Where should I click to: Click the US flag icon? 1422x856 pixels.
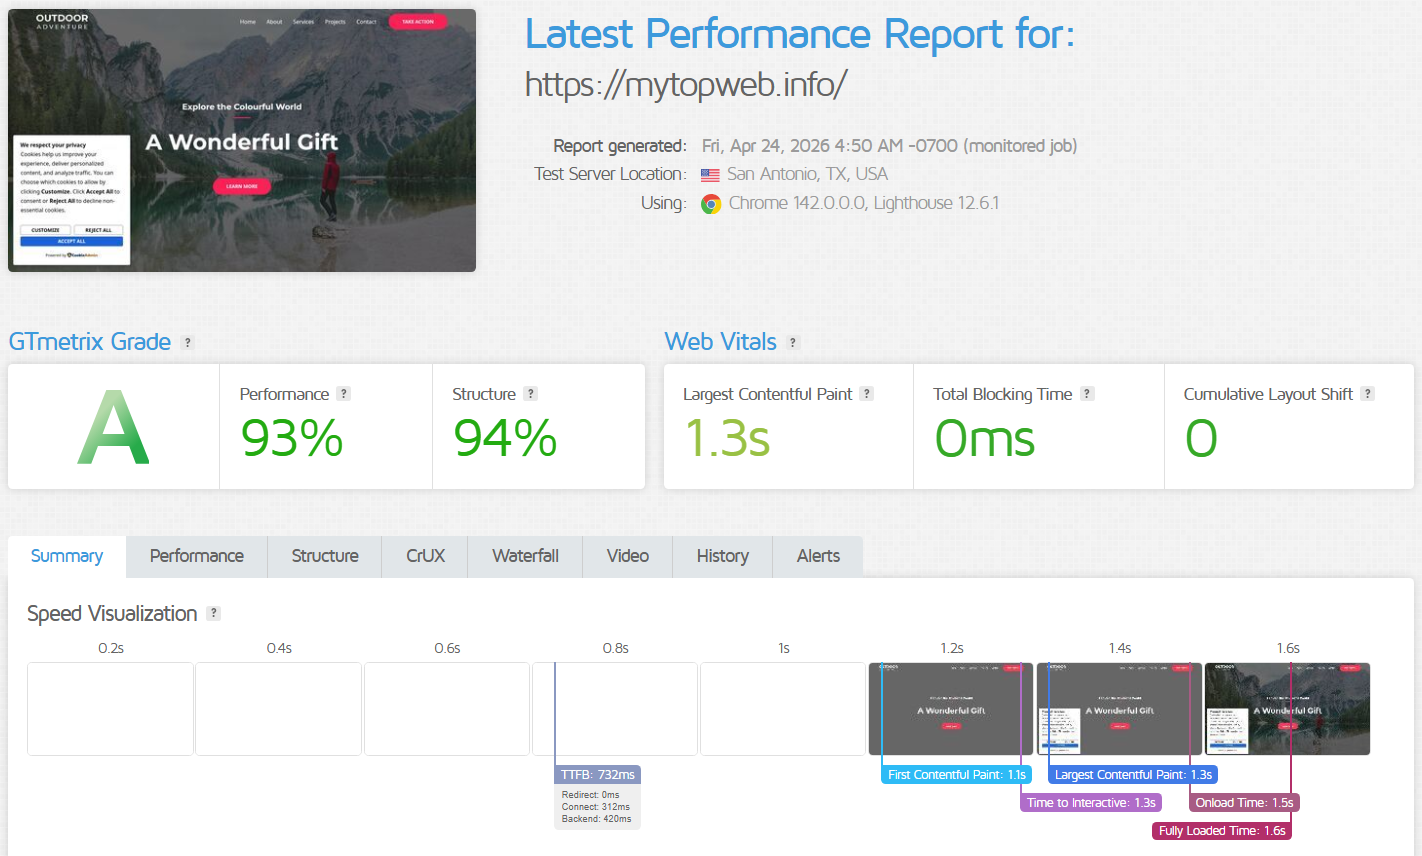click(x=710, y=175)
